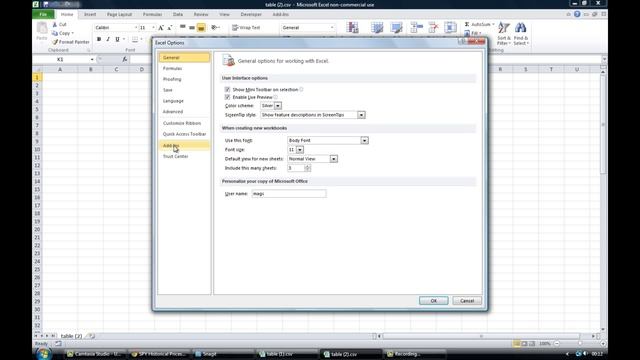Toggle Bold formatting
Image resolution: width=640 pixels, height=360 pixels.
(x=99, y=39)
